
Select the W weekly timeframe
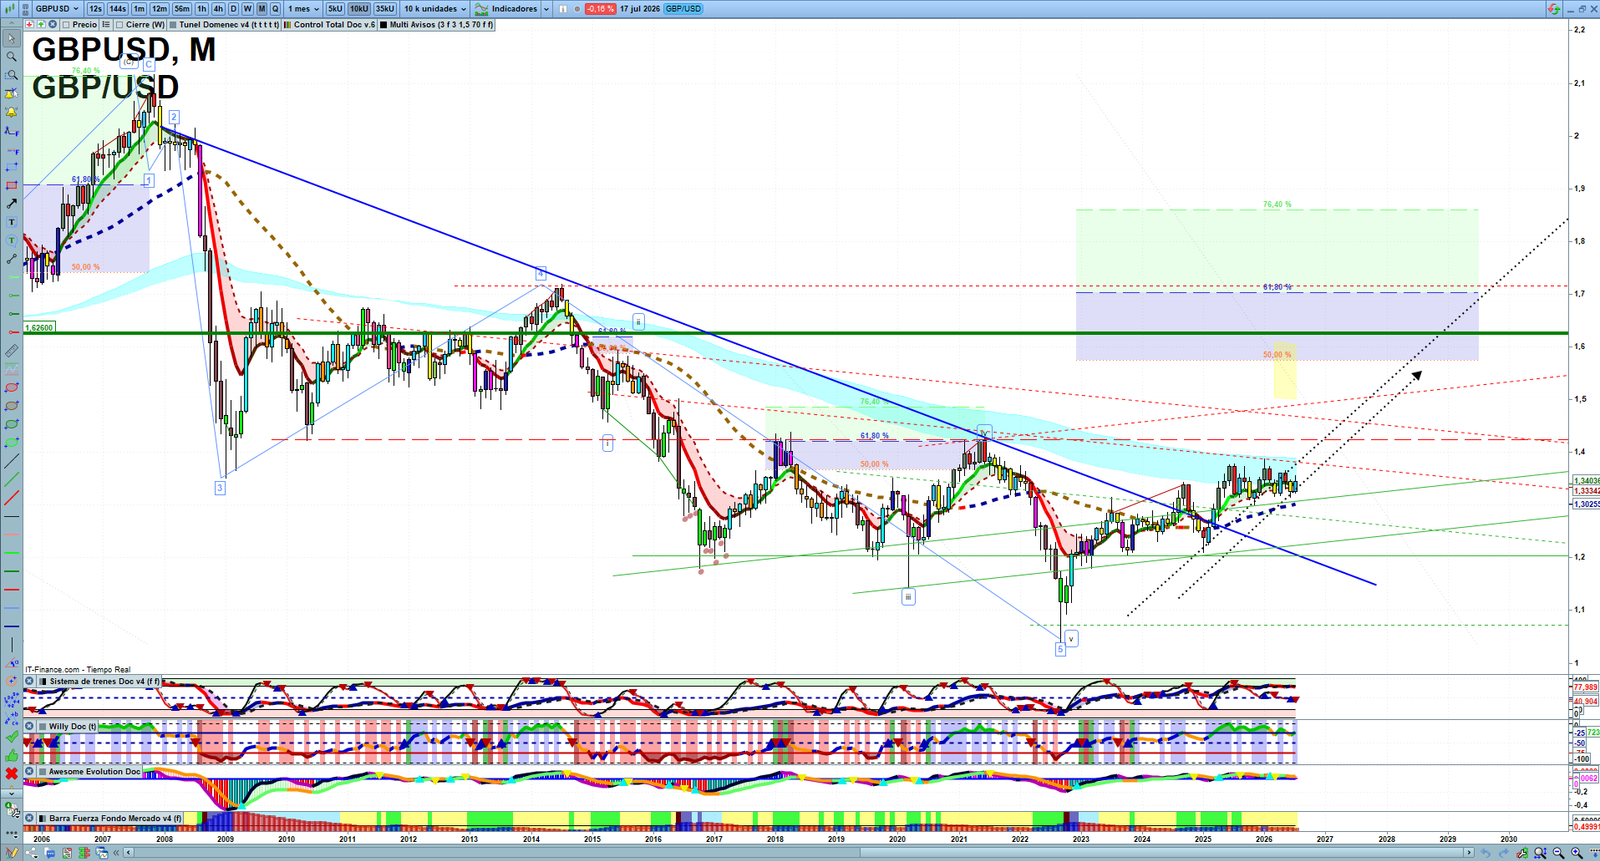tap(247, 8)
